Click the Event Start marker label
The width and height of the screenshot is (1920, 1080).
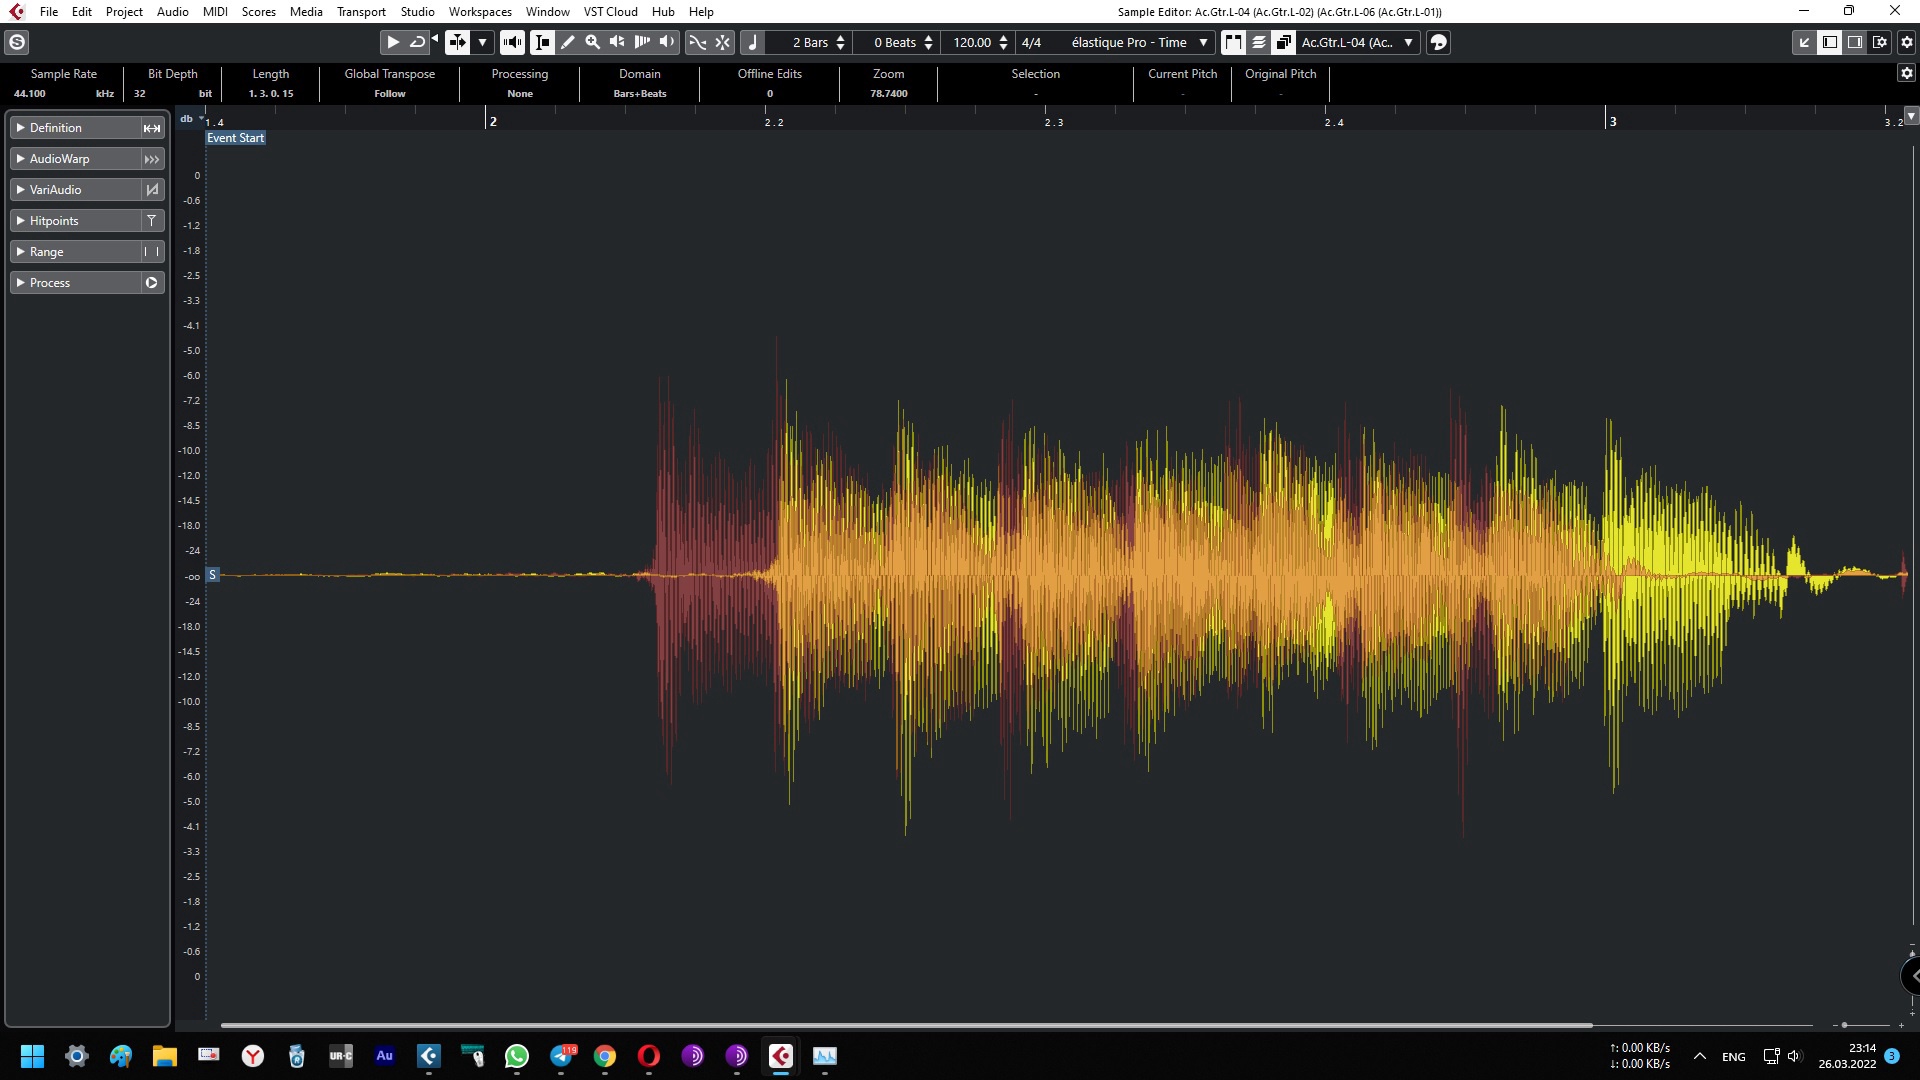(236, 138)
